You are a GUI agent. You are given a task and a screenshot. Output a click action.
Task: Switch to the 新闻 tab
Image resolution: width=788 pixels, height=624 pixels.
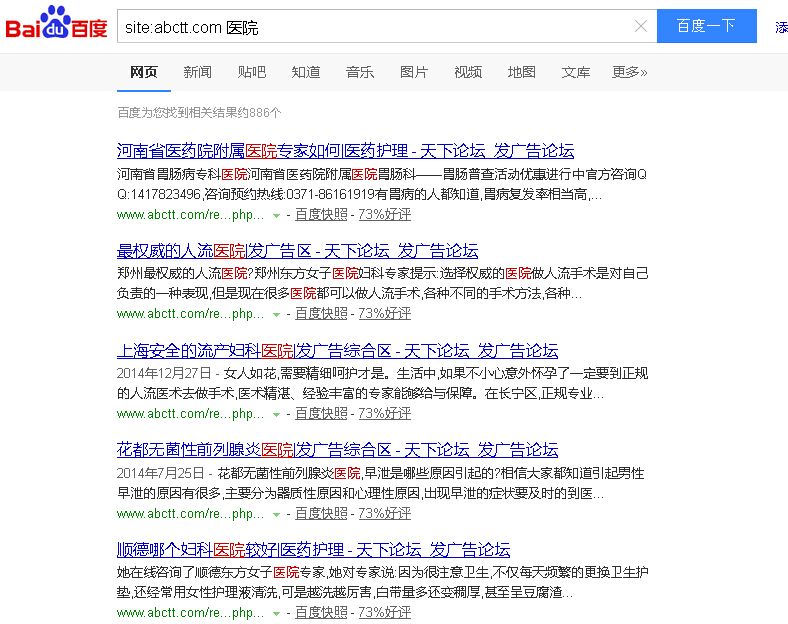coord(197,72)
